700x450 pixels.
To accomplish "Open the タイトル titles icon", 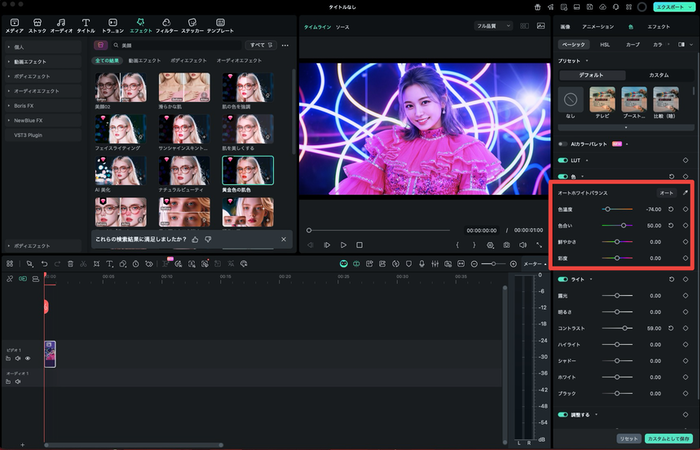I will 86,25.
